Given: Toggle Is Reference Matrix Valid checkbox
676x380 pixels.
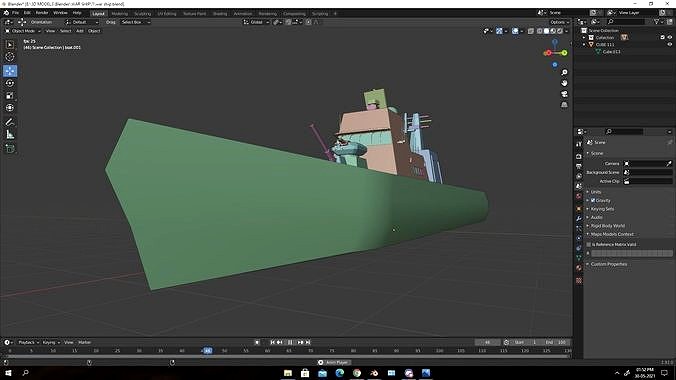Looking at the screenshot, I should [x=589, y=245].
